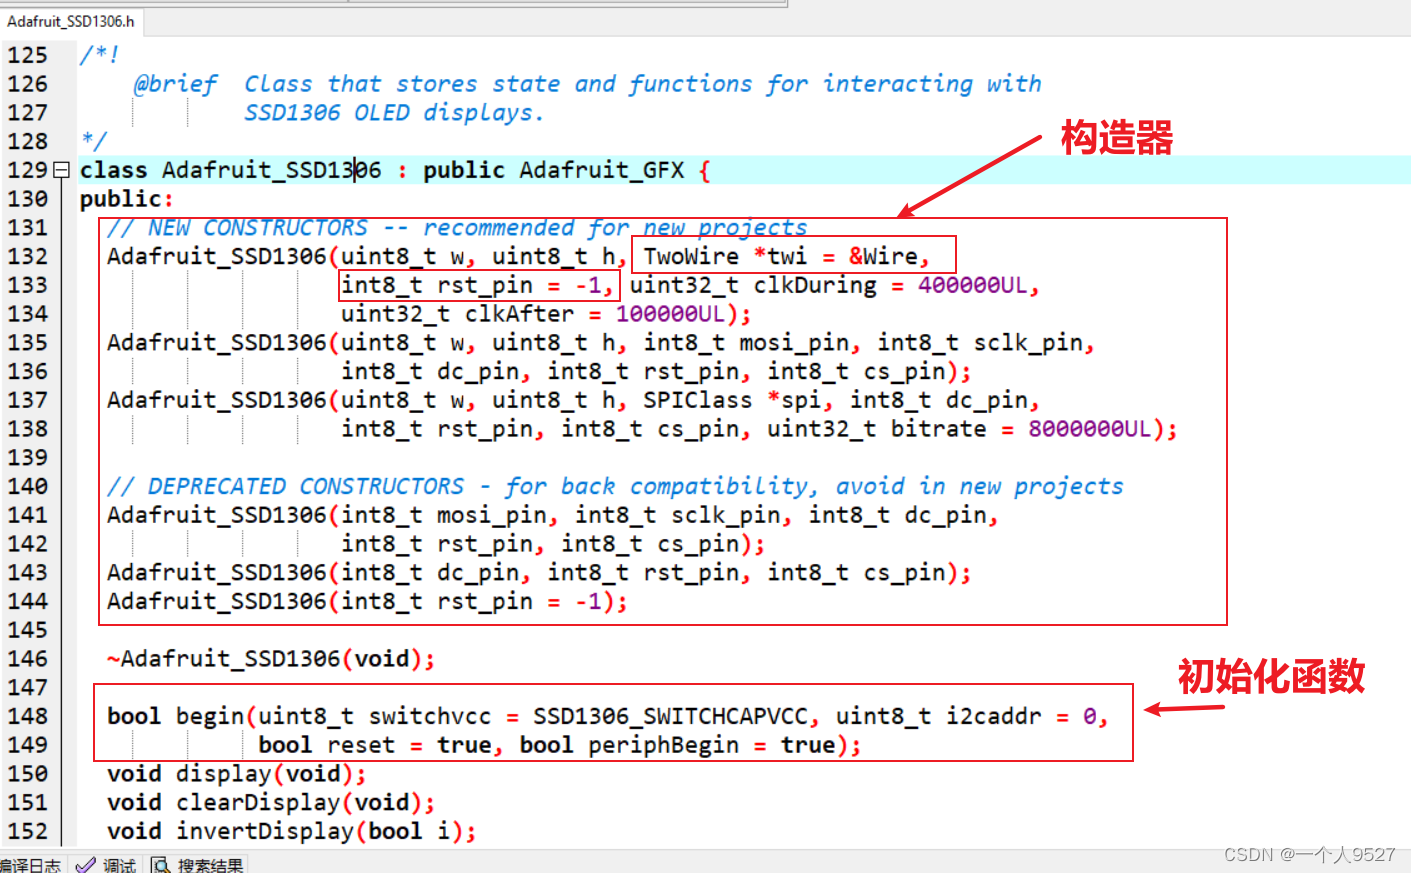Click line number 129 in the gutter

(x=27, y=170)
